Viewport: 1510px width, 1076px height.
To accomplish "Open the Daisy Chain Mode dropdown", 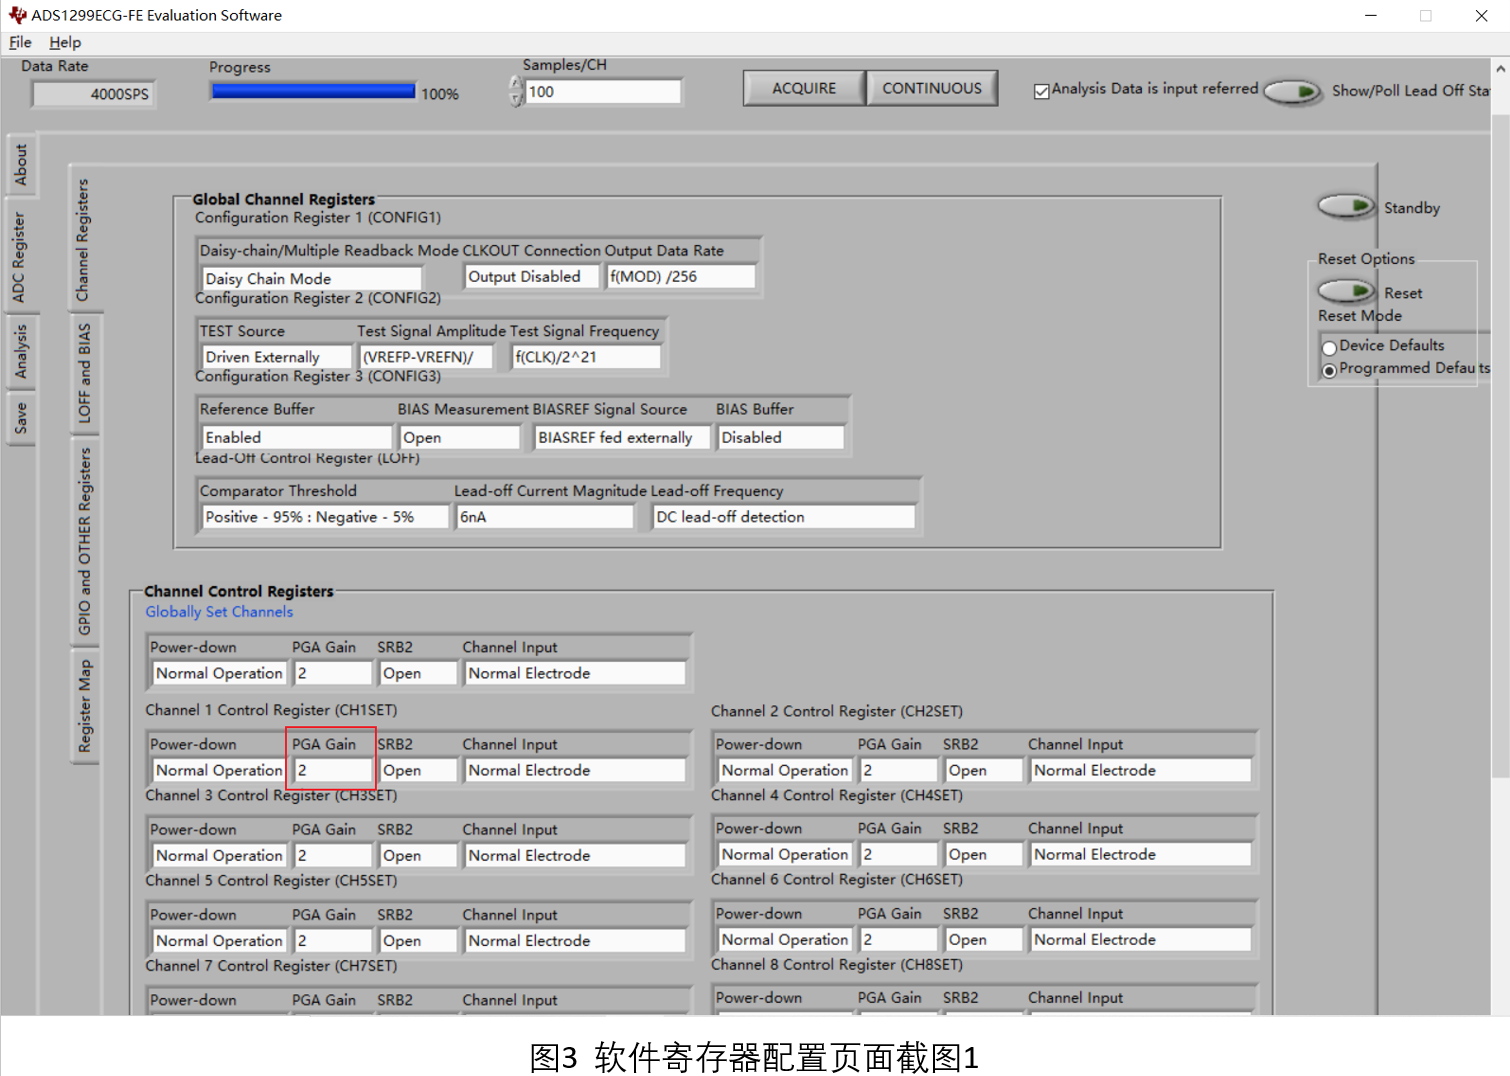I will tap(312, 278).
